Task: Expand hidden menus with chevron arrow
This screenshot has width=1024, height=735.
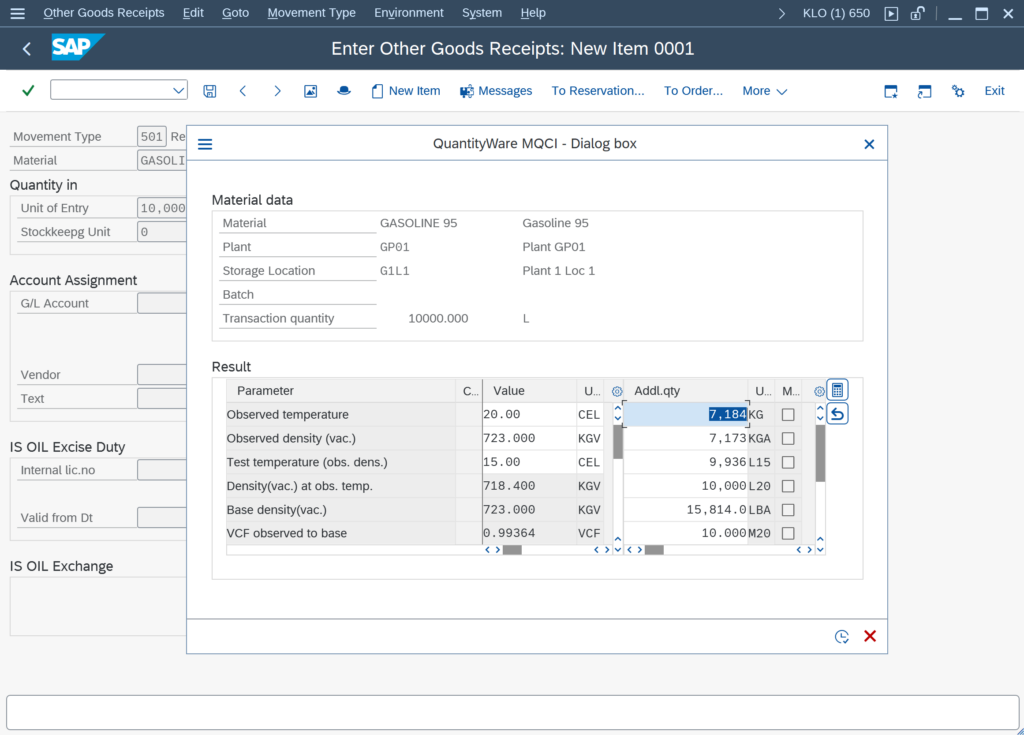Action: pyautogui.click(x=782, y=13)
